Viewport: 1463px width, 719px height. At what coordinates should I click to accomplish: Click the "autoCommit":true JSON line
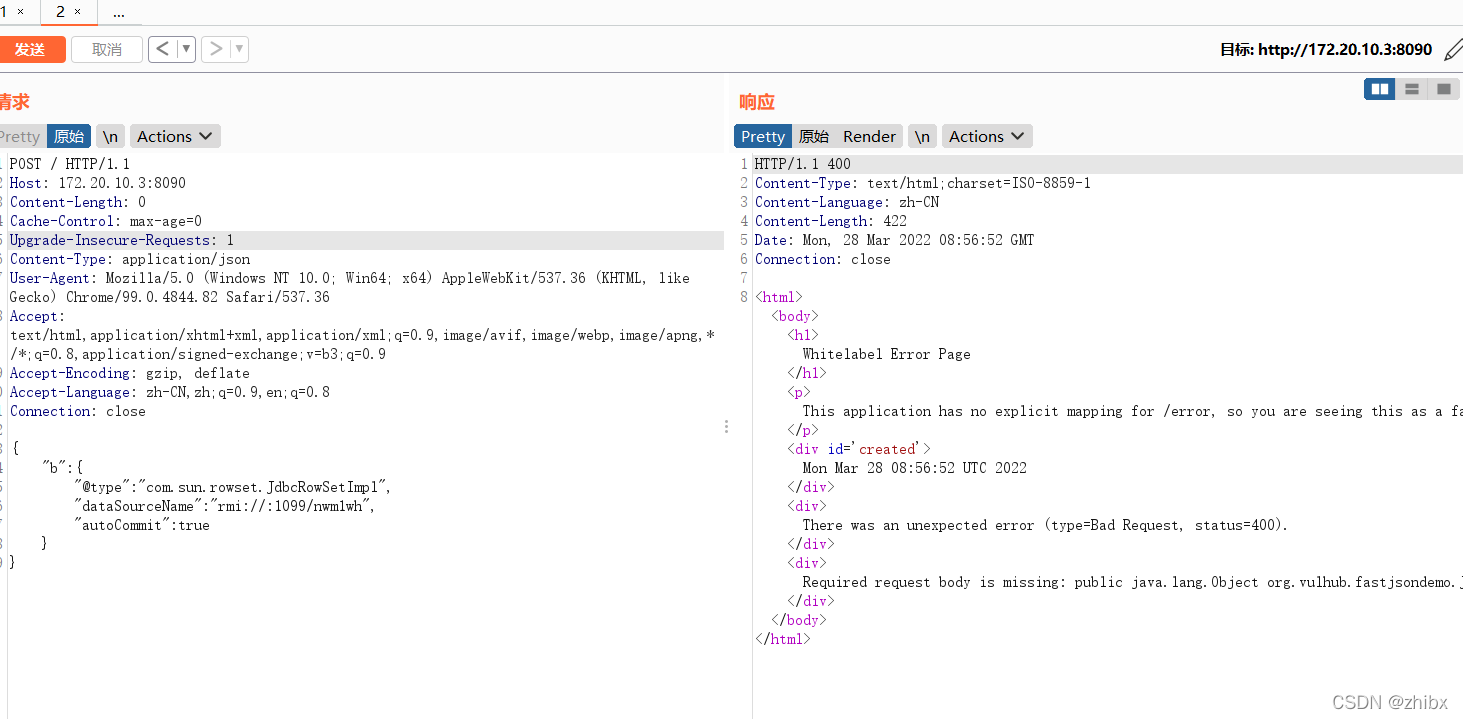142,525
